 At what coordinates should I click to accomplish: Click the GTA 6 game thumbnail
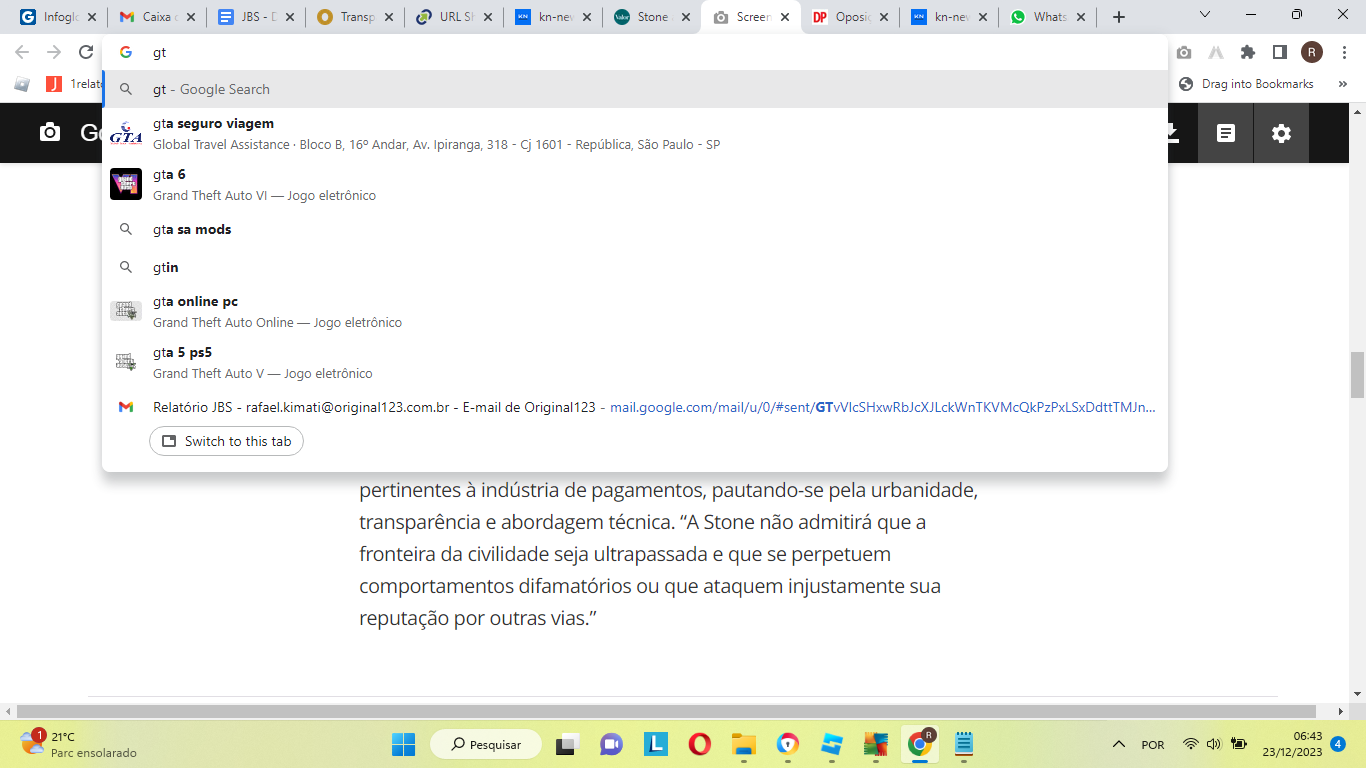(x=126, y=184)
